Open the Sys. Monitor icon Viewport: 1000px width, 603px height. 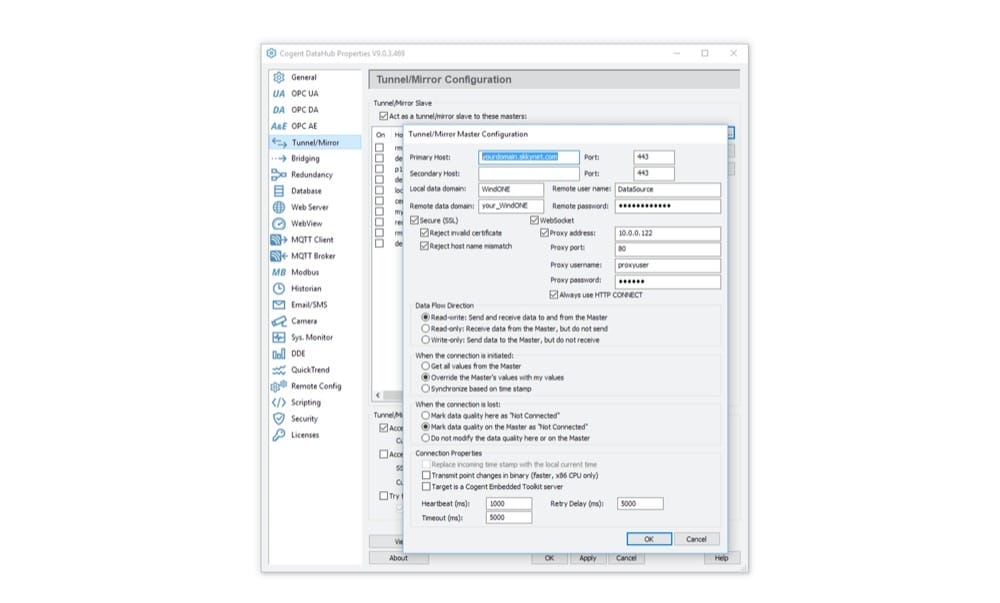click(279, 337)
